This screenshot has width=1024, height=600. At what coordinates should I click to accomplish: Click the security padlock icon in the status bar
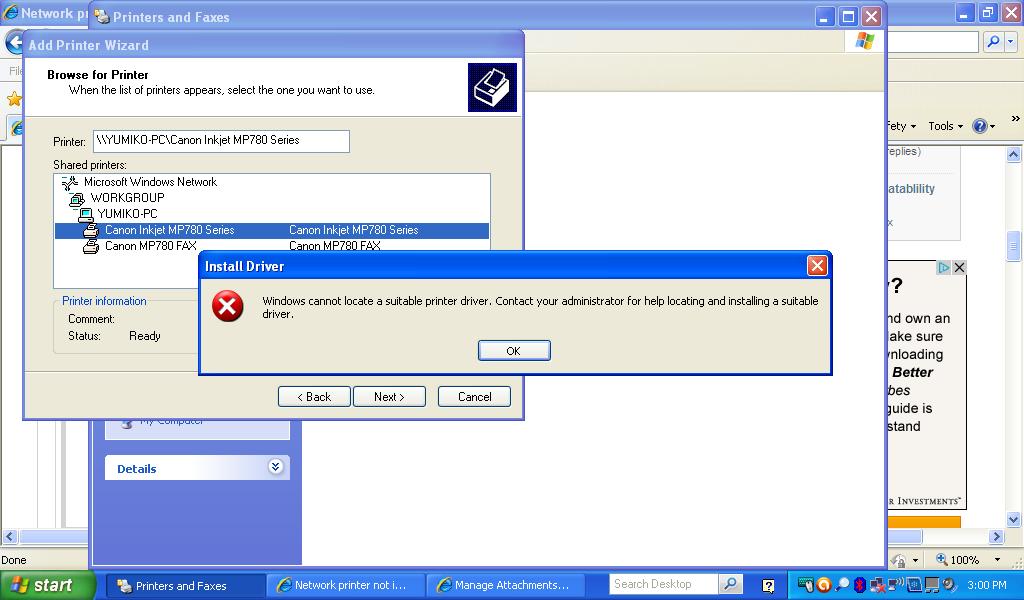point(899,560)
